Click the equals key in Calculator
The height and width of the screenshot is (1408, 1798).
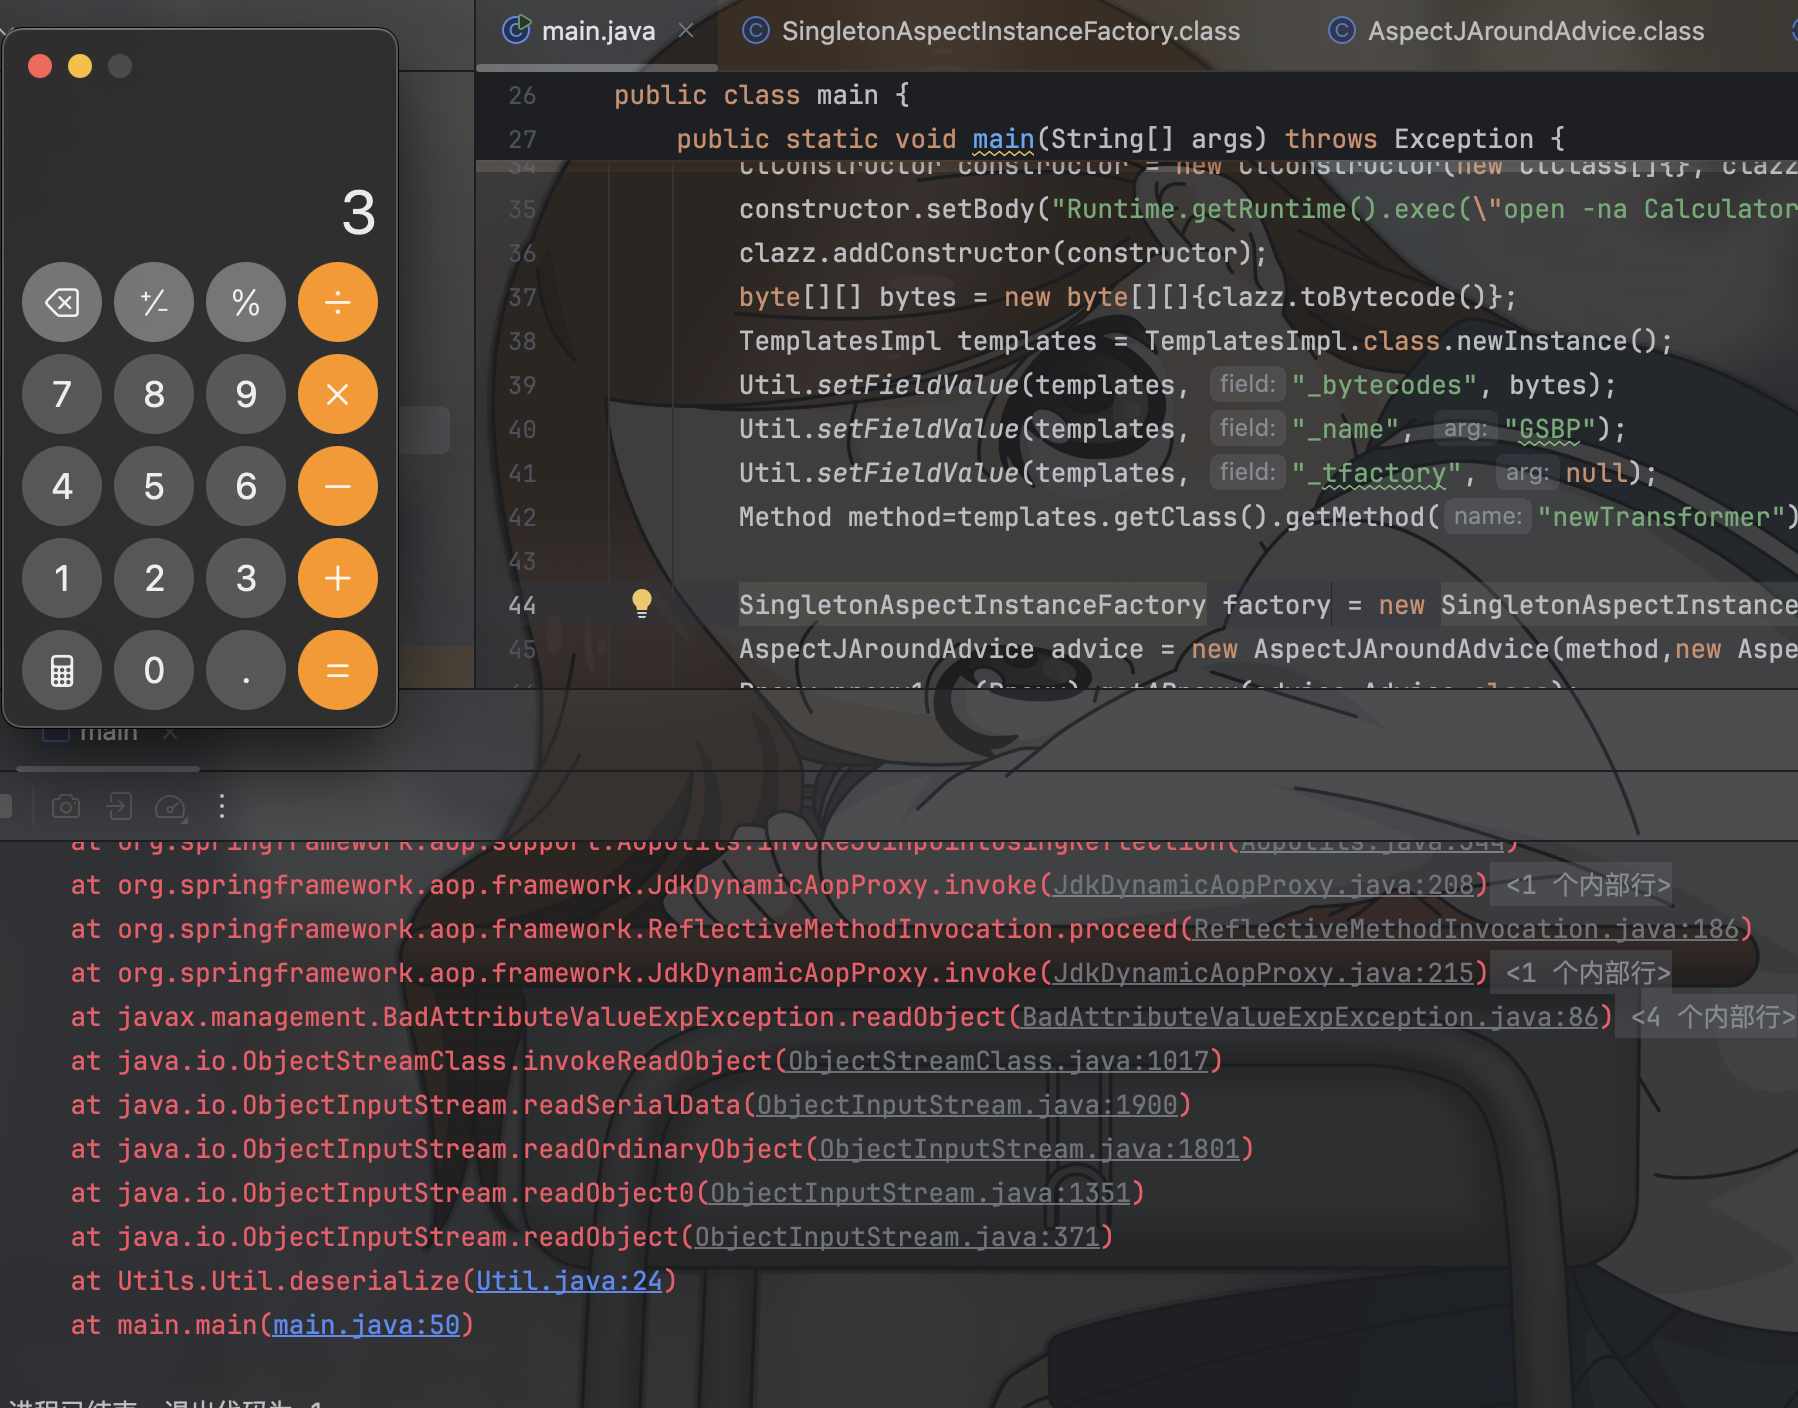(338, 670)
